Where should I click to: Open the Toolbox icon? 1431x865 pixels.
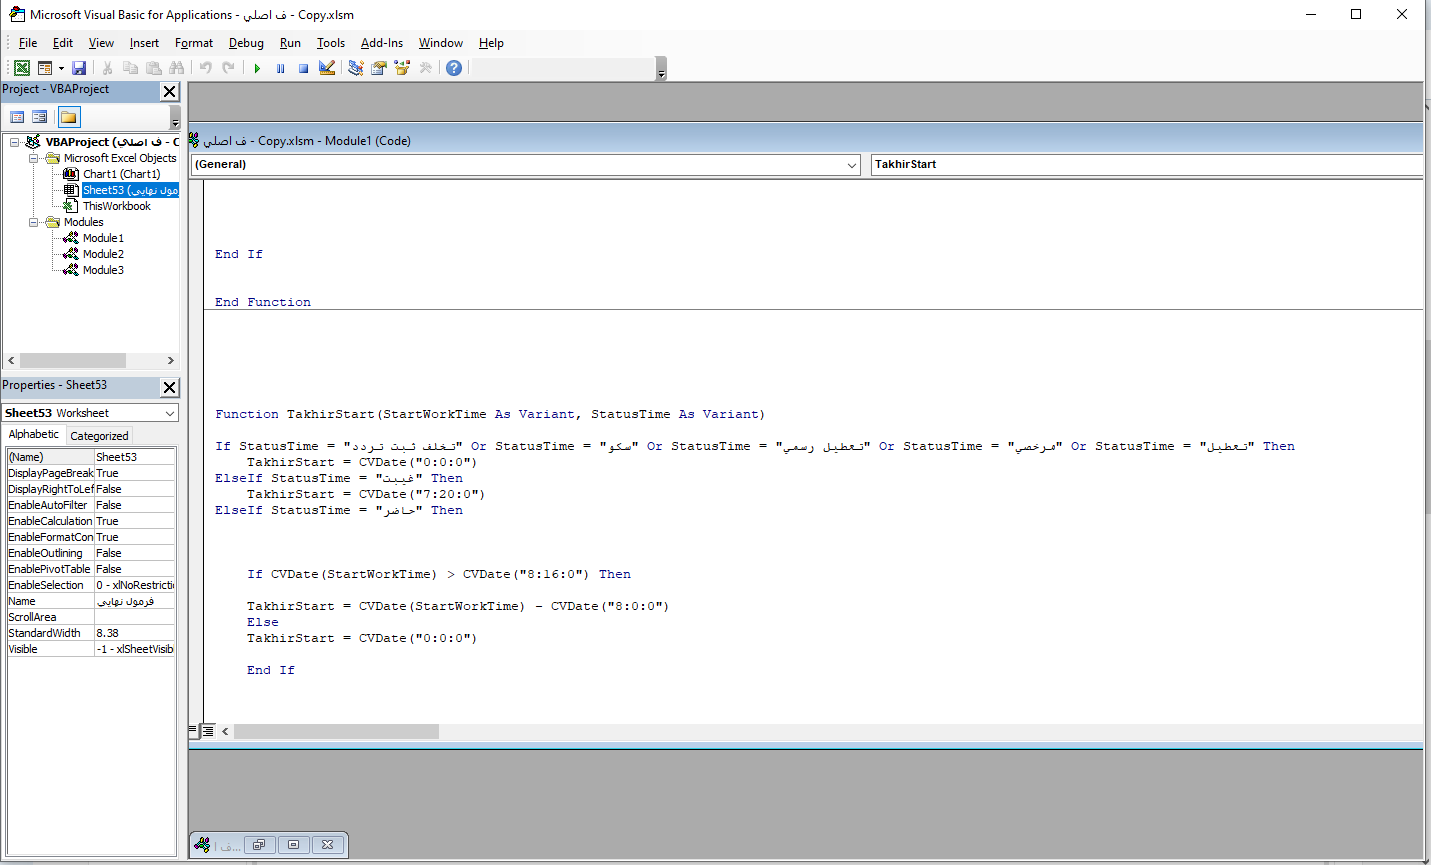click(x=426, y=68)
